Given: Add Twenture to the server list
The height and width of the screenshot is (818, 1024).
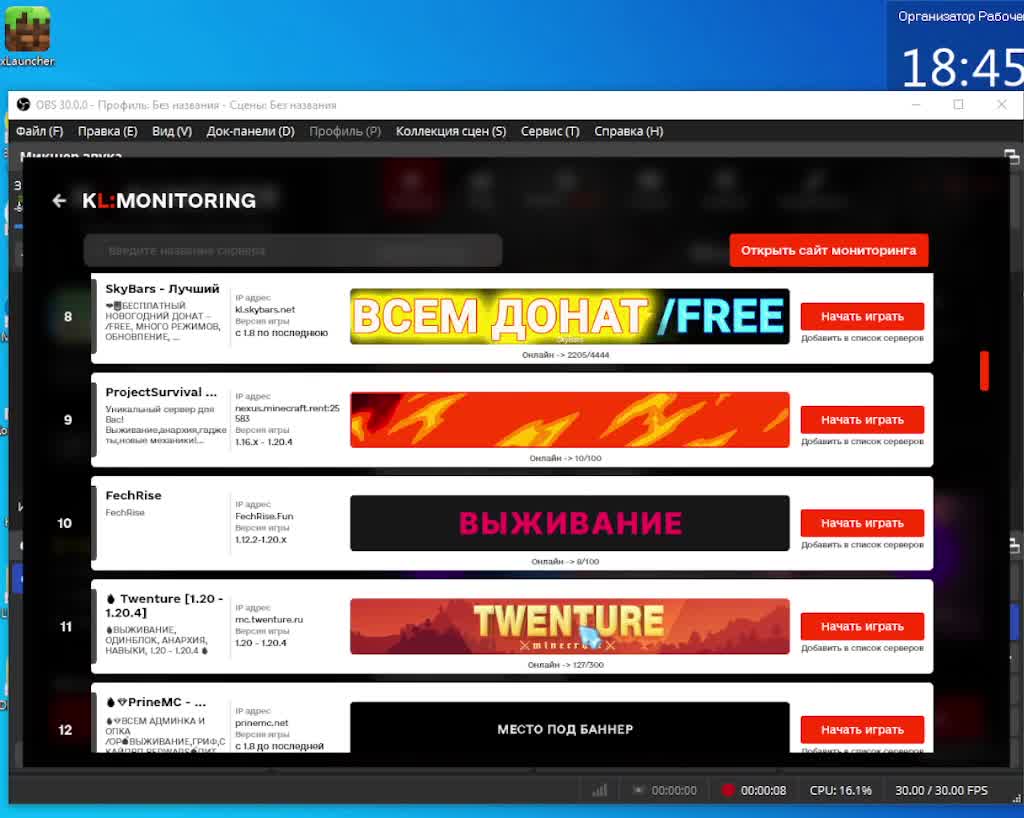Looking at the screenshot, I should tap(862, 648).
